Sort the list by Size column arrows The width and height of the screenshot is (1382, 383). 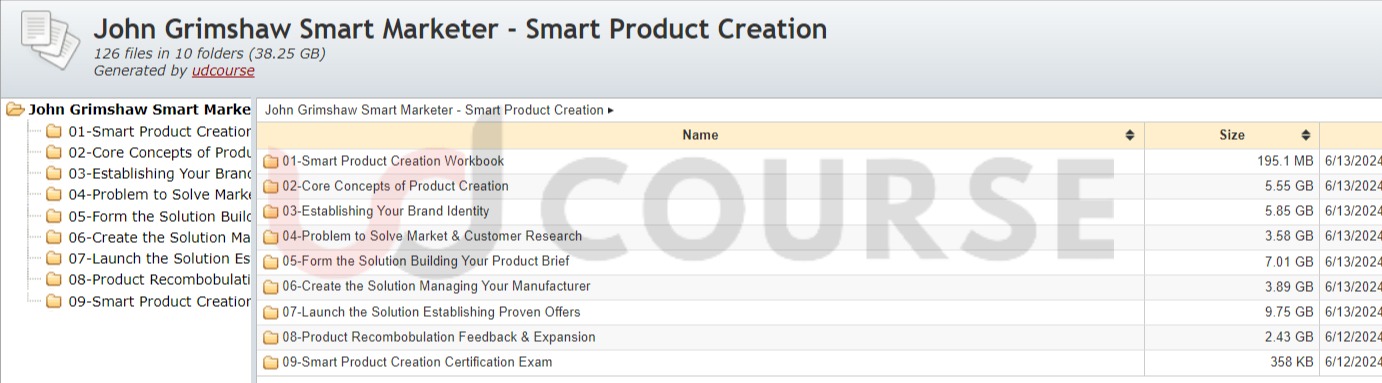(1305, 135)
